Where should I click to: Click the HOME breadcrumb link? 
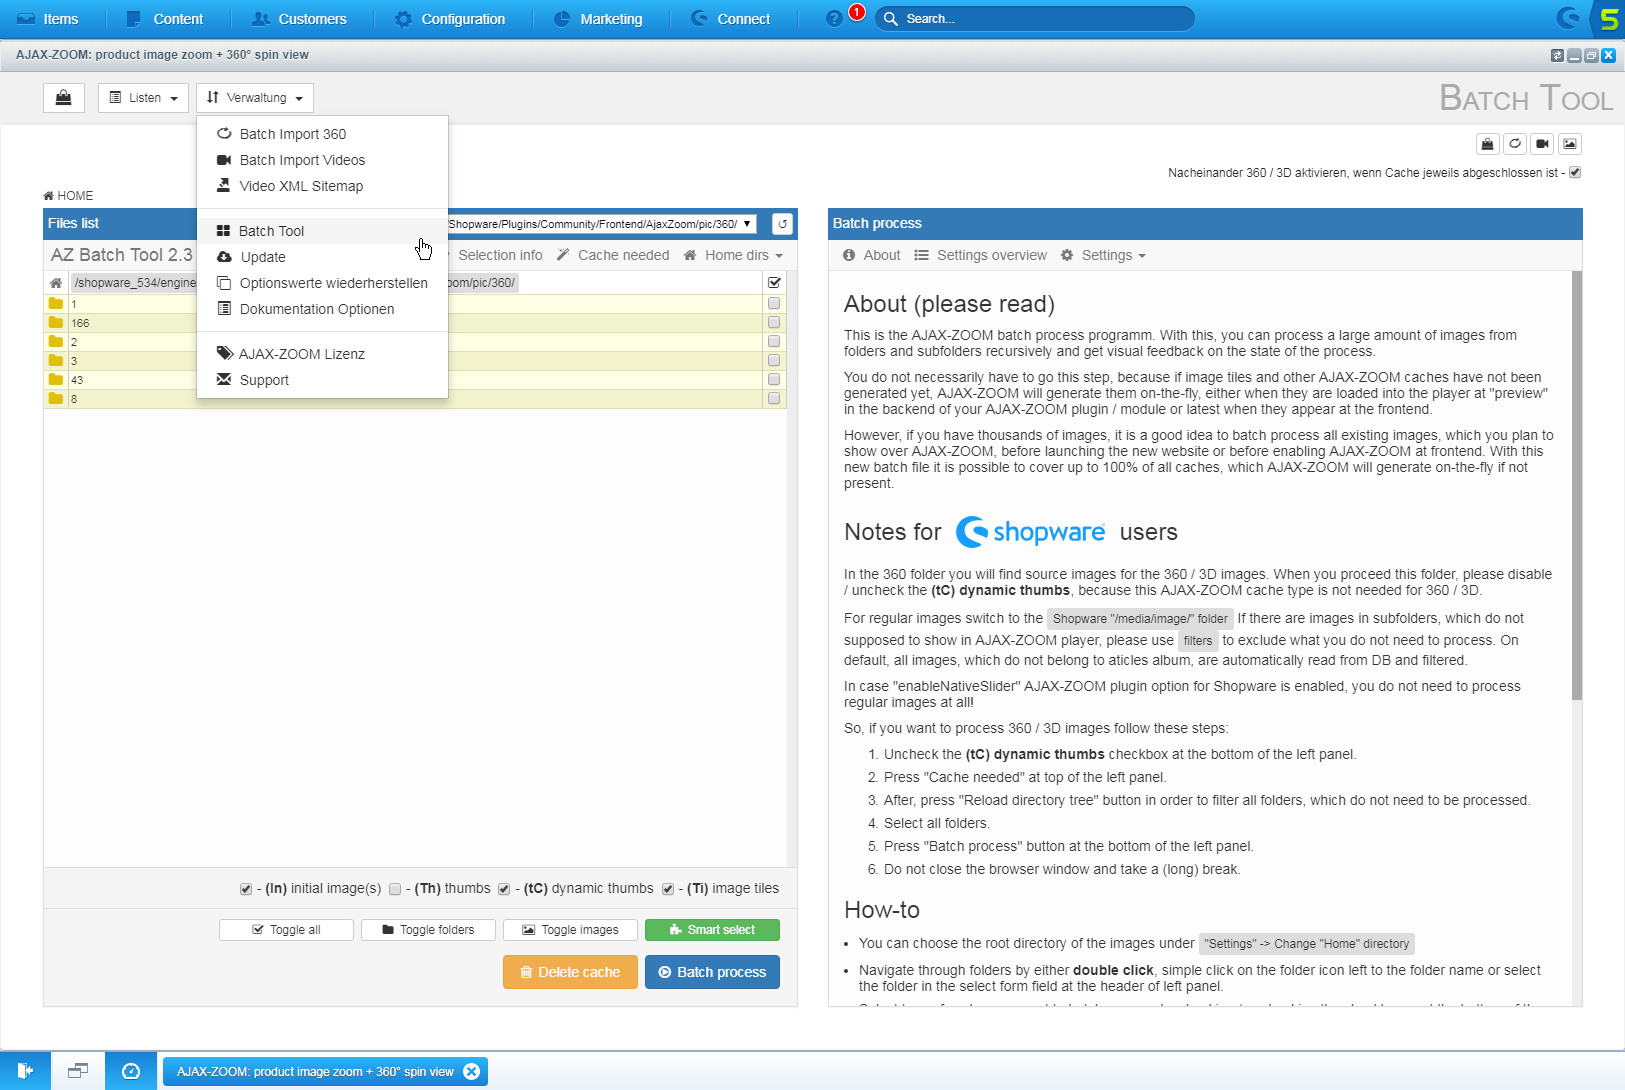click(x=68, y=196)
